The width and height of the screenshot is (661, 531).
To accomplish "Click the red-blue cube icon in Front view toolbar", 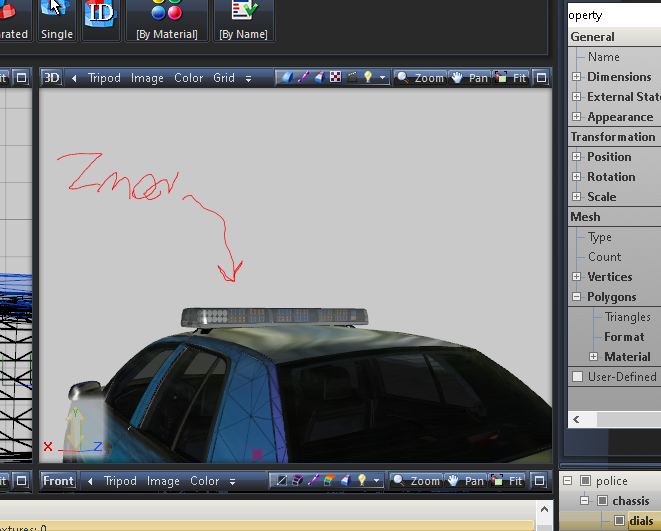I will coord(346,481).
